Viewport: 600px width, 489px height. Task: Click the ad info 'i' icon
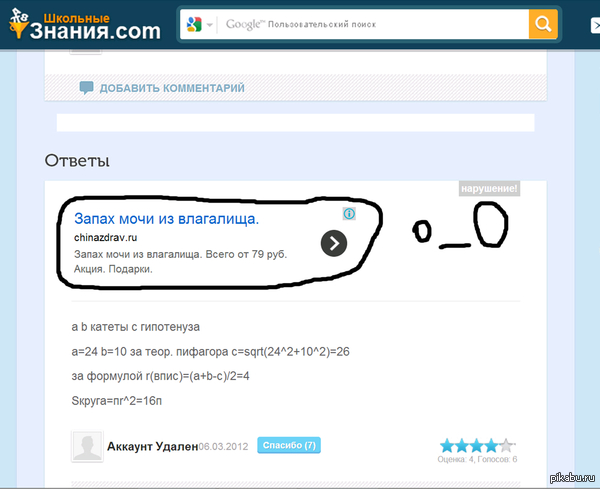(349, 214)
